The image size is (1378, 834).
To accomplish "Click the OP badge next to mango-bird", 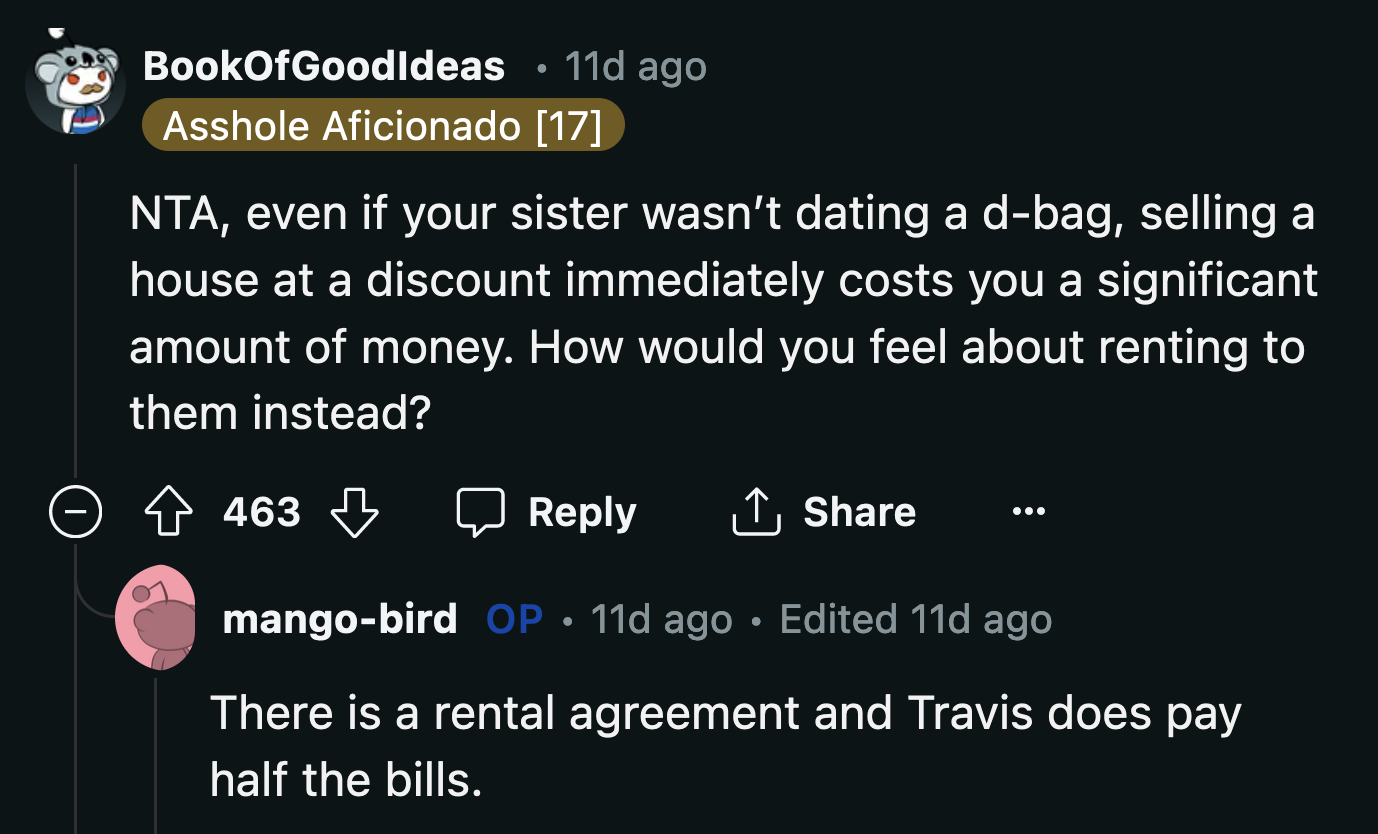I will [513, 619].
